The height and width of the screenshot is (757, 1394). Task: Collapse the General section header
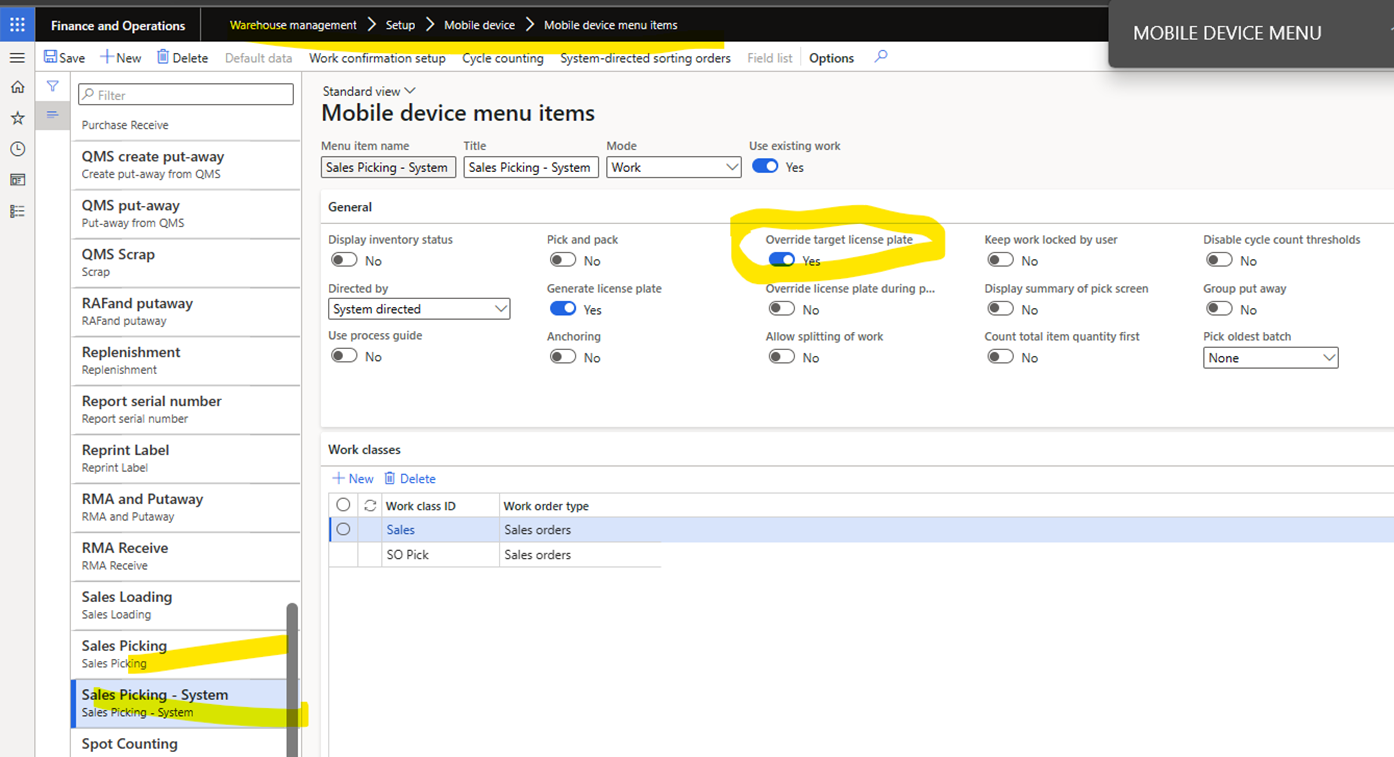(350, 207)
